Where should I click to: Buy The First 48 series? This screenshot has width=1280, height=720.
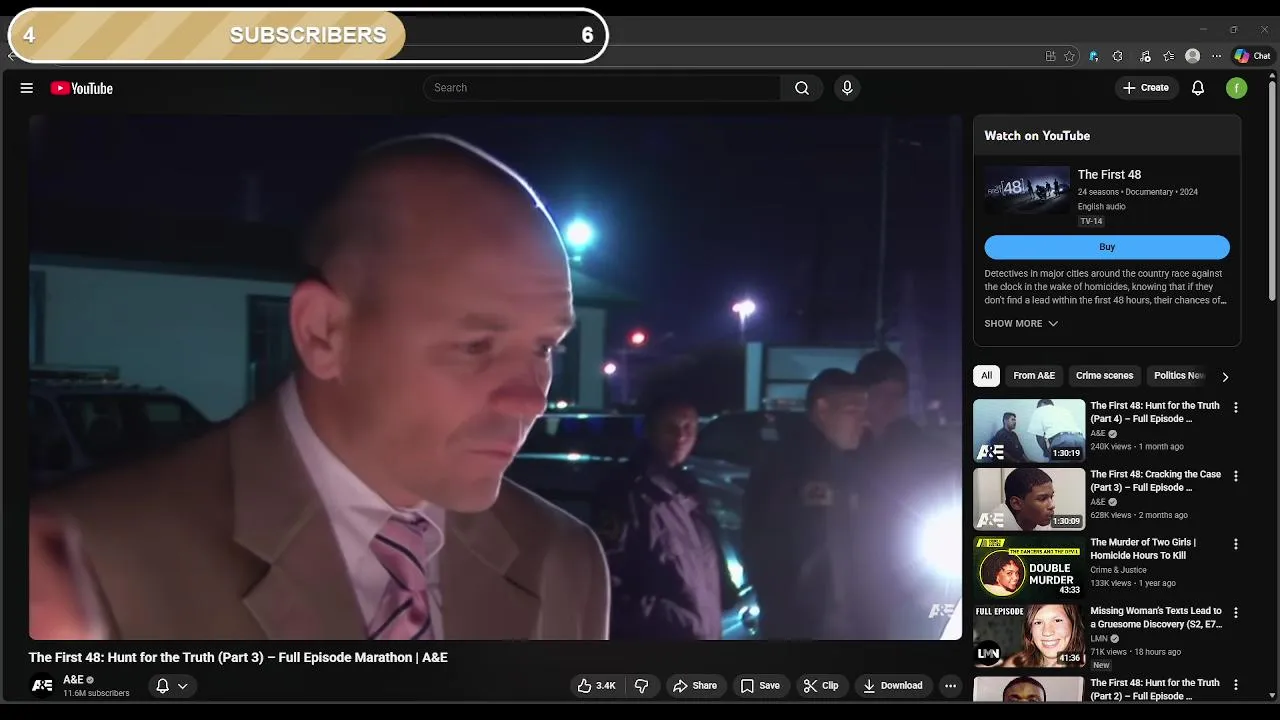pyautogui.click(x=1107, y=247)
